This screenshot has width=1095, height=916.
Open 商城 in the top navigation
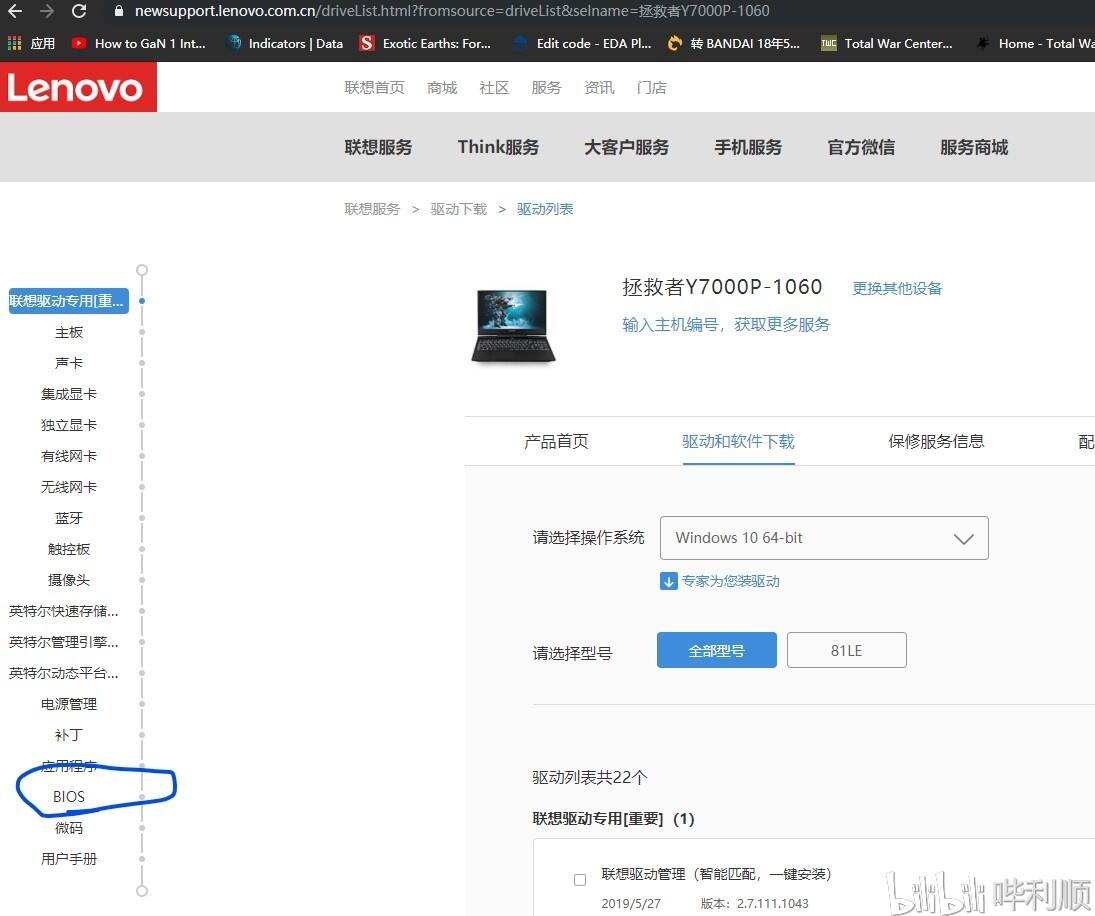[442, 87]
